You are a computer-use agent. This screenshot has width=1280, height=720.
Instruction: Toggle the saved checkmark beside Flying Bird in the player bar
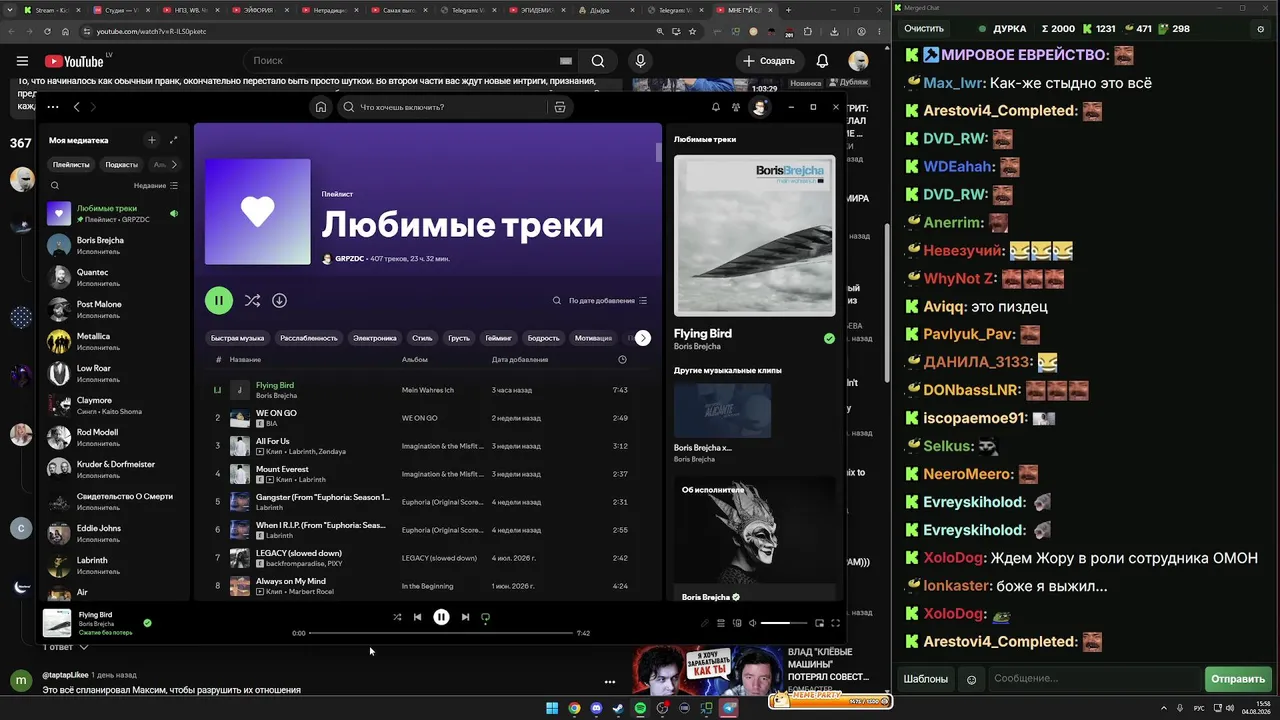pyautogui.click(x=147, y=623)
